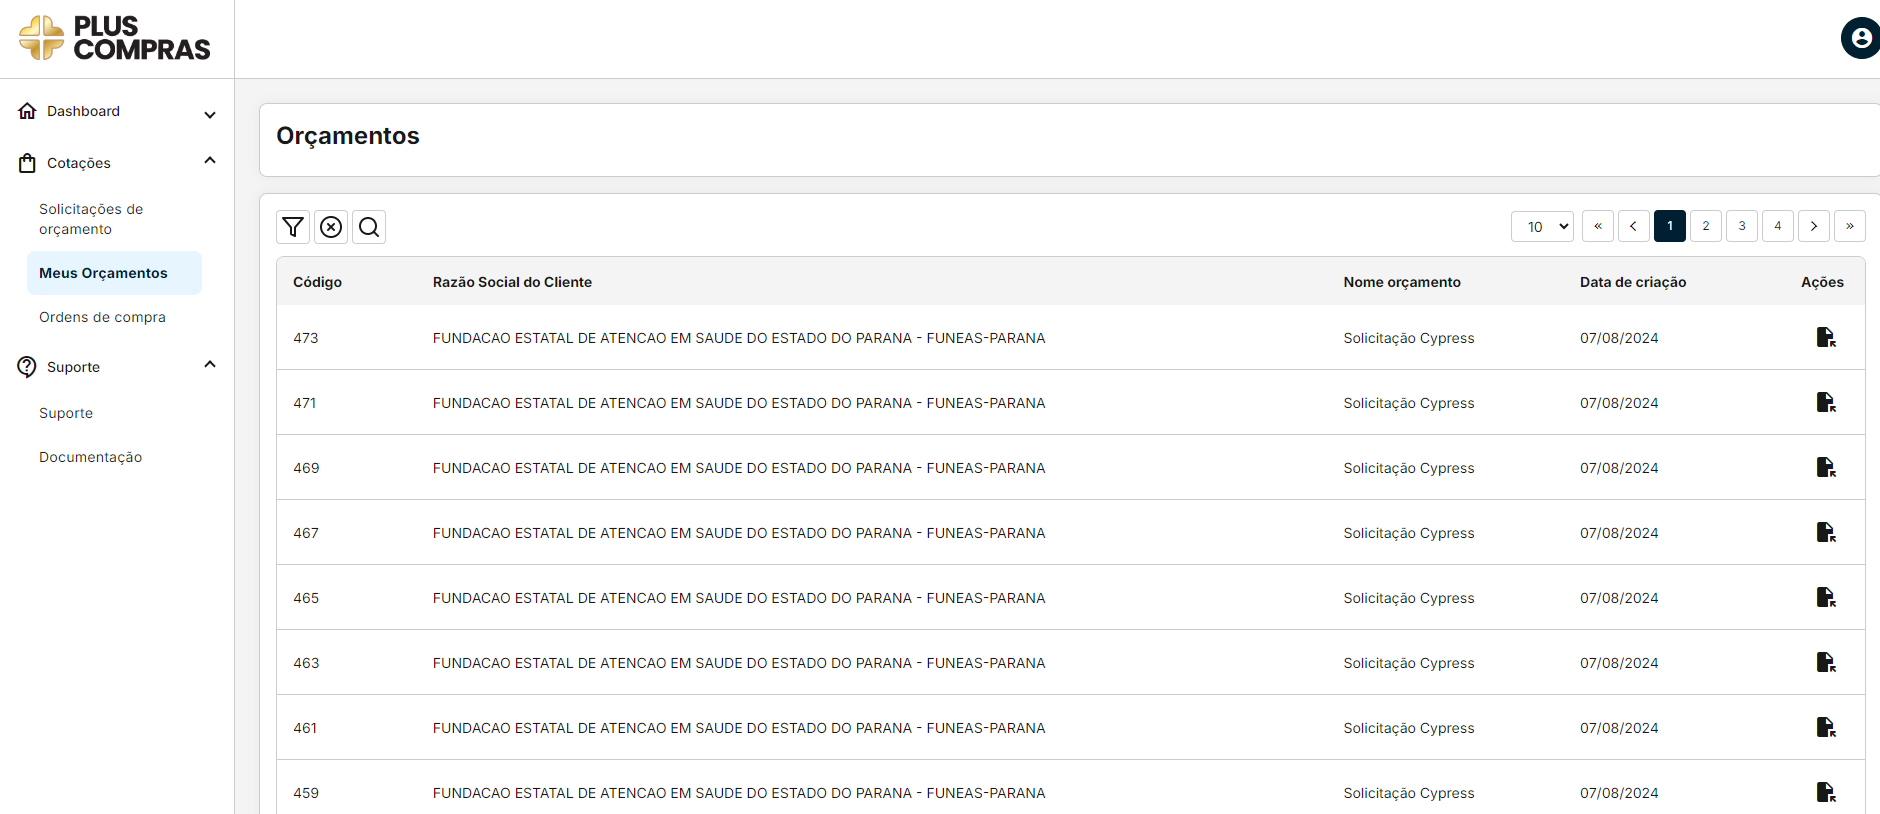Open the filter icon in the toolbar
The height and width of the screenshot is (814, 1880).
coord(293,227)
